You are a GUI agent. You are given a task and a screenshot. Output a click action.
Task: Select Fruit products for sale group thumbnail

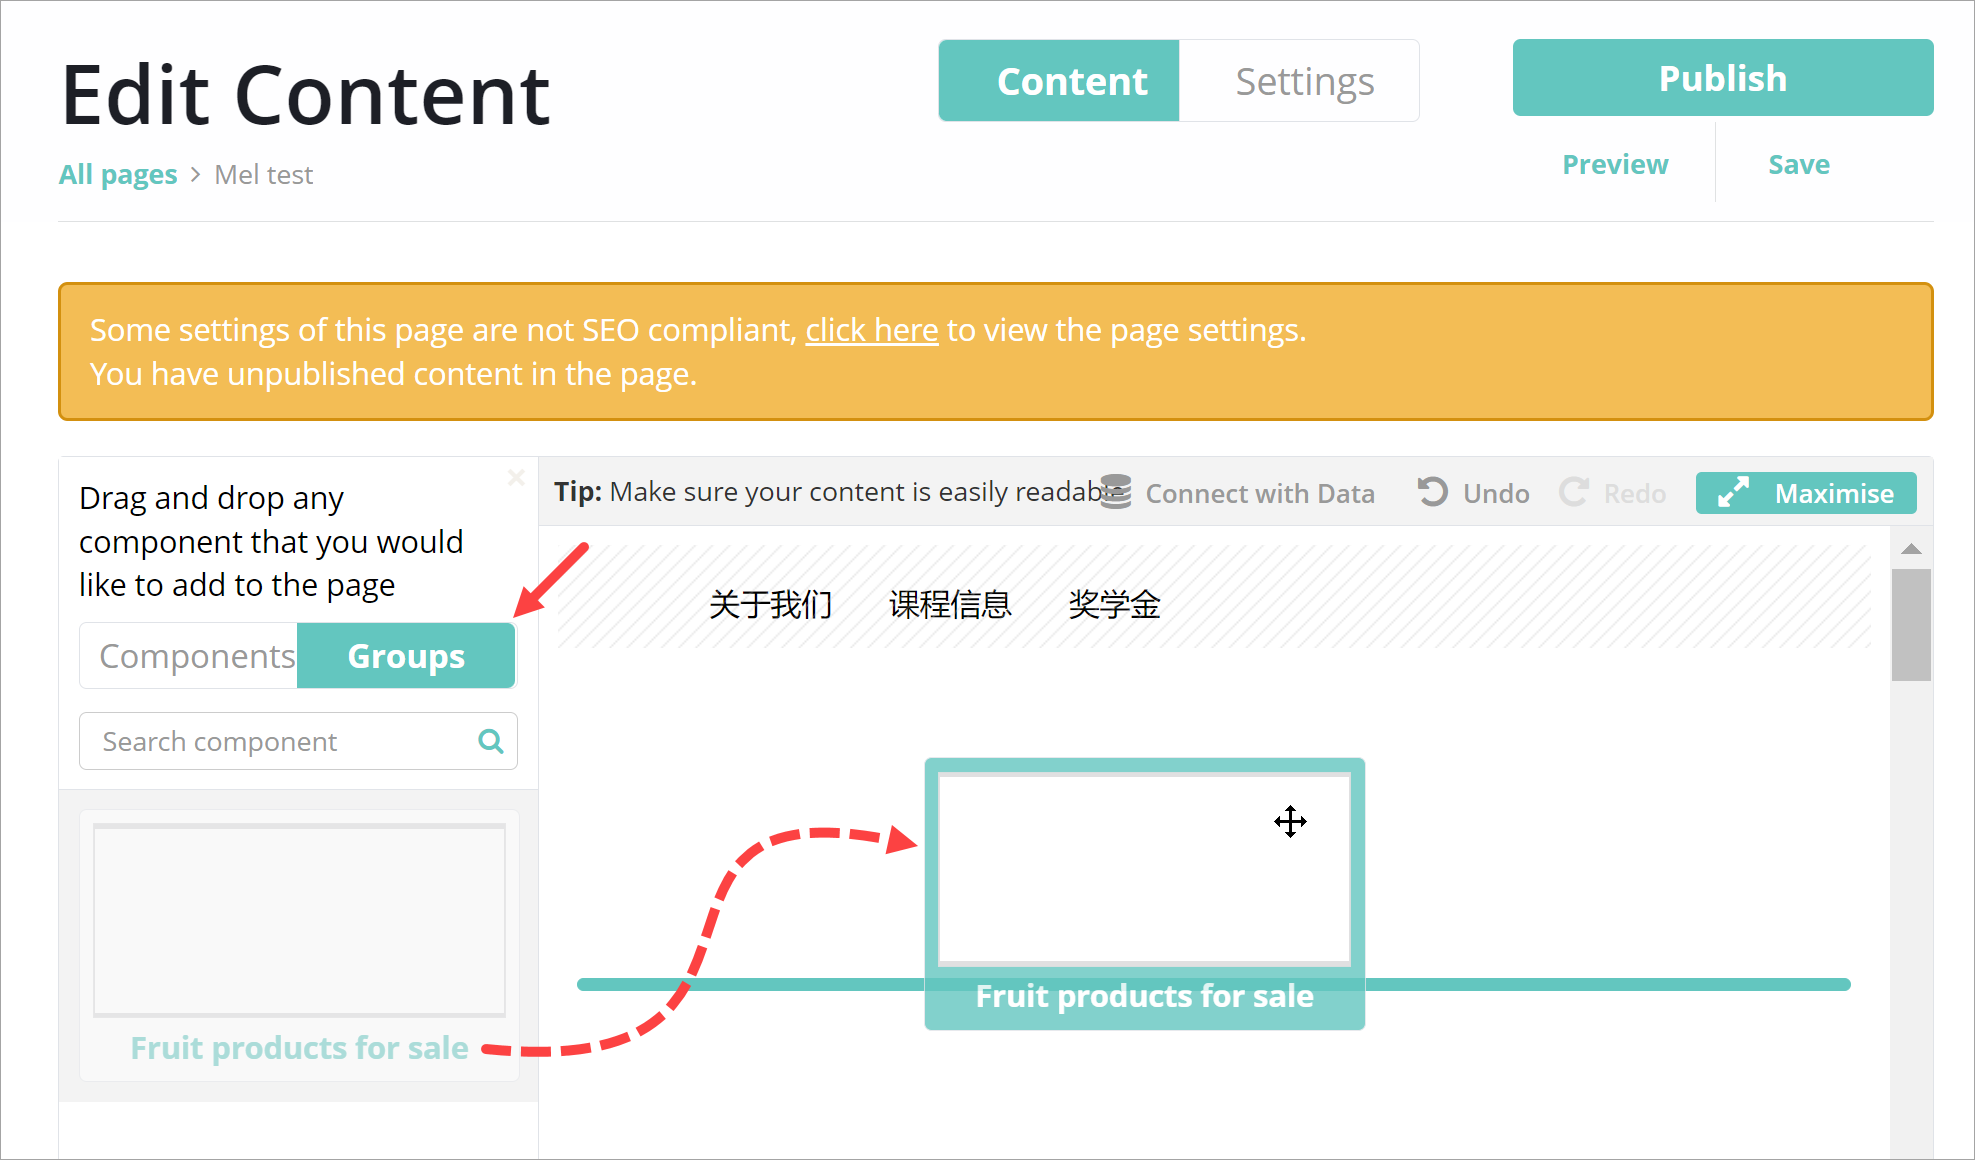[299, 920]
